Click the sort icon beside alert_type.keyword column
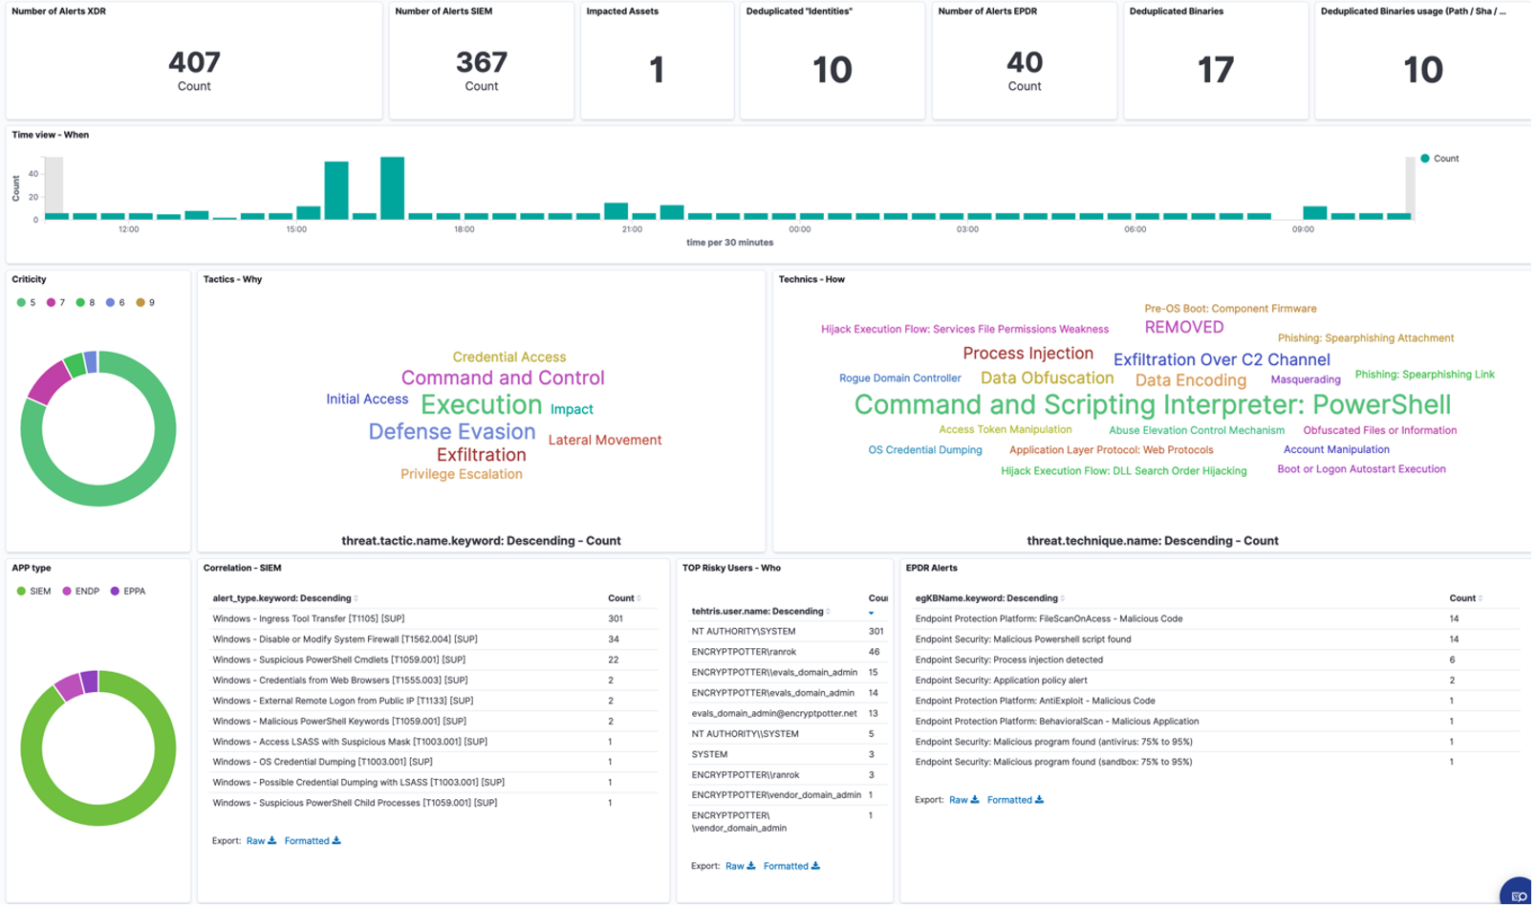Viewport: 1536px width, 908px height. click(x=356, y=599)
